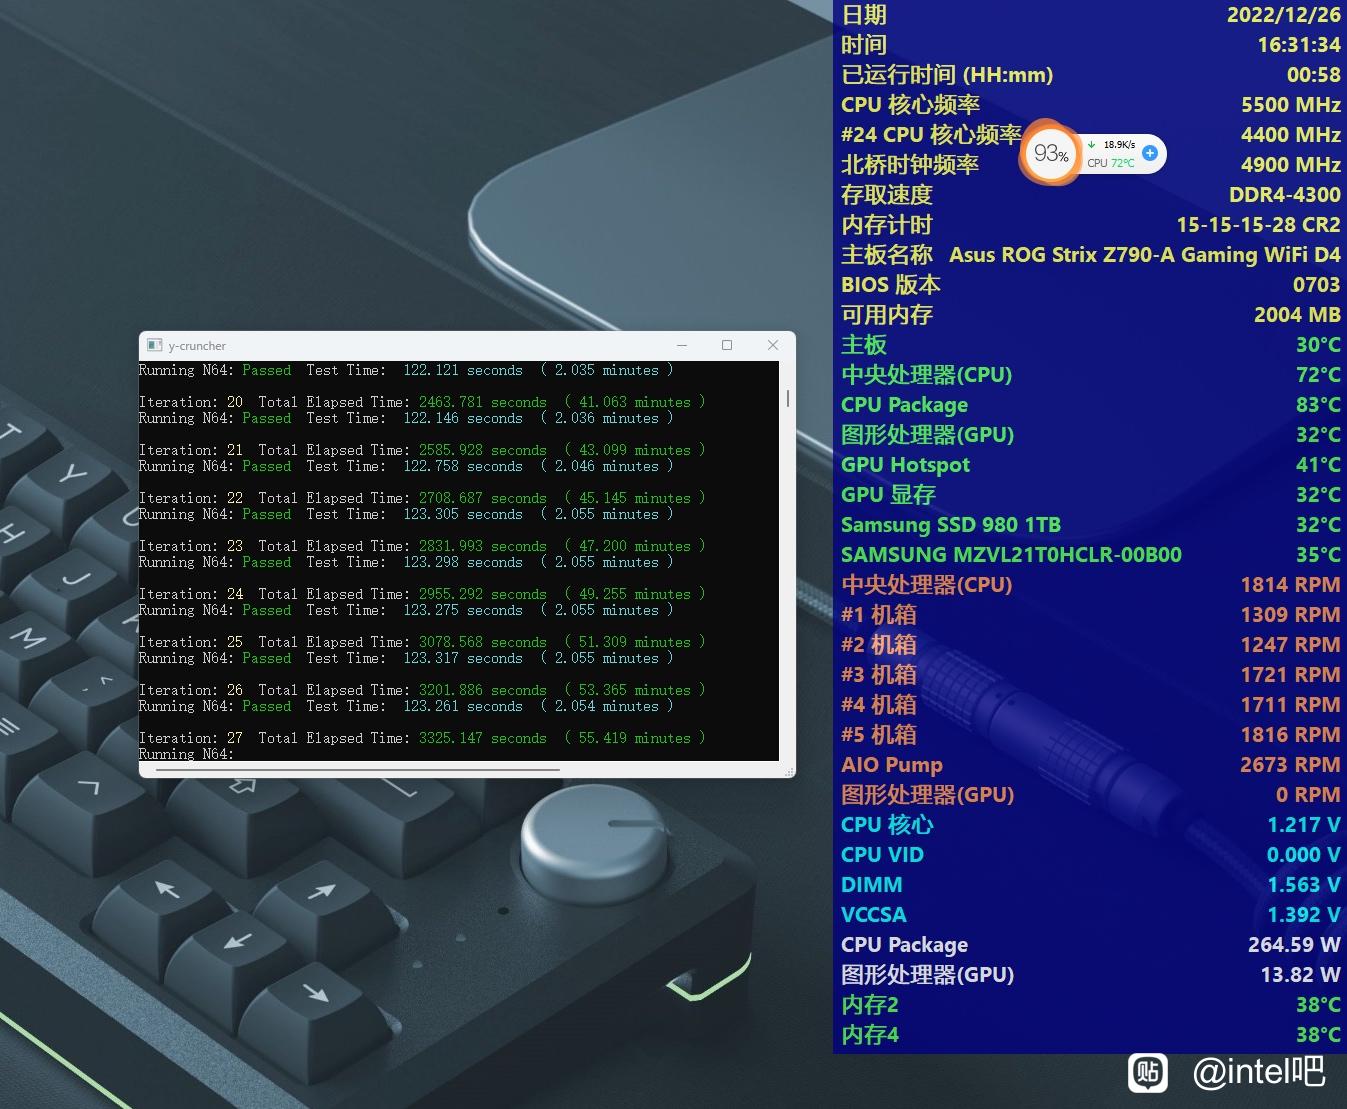Click the CPU core voltage 1.217 V
Image resolution: width=1347 pixels, height=1109 pixels.
[1304, 825]
